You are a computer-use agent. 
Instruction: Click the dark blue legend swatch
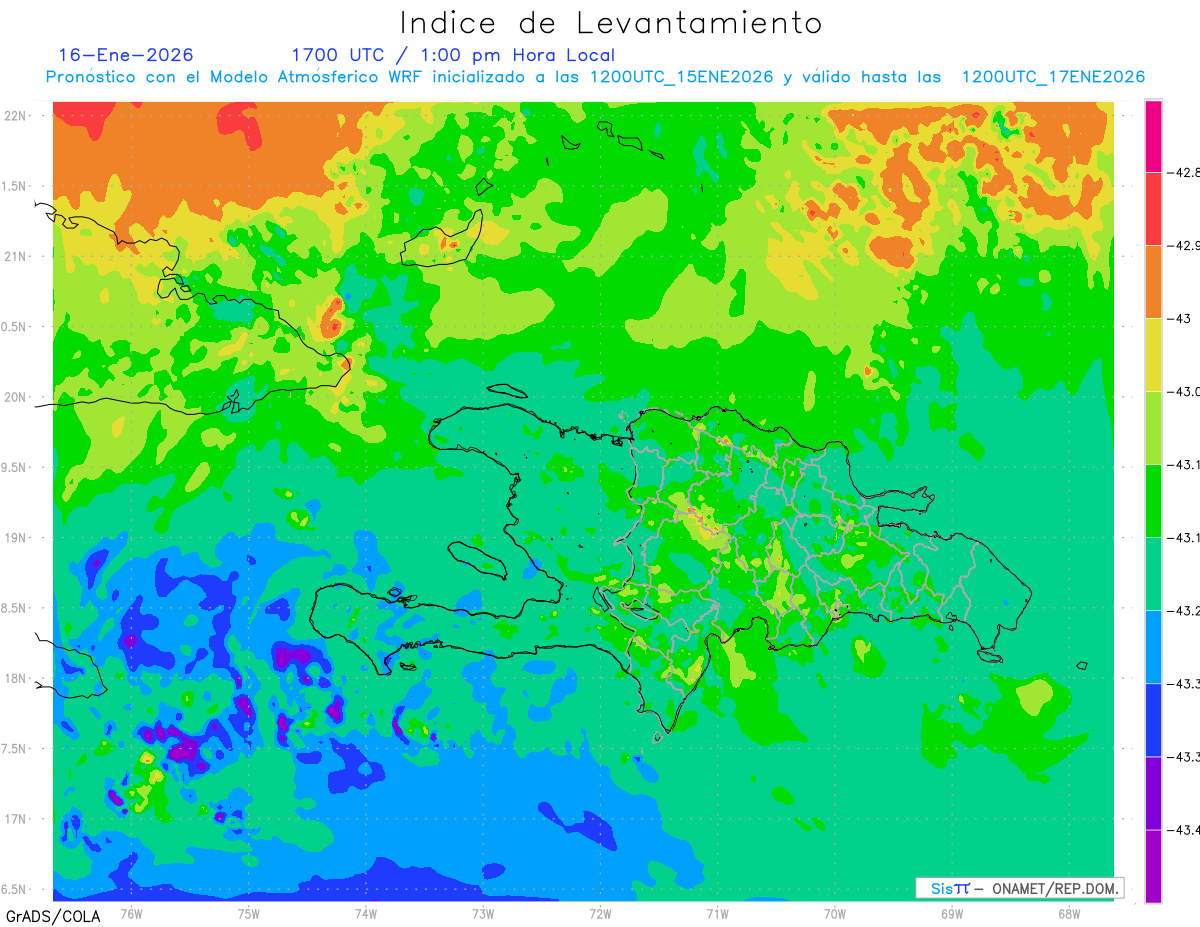pos(1153,720)
